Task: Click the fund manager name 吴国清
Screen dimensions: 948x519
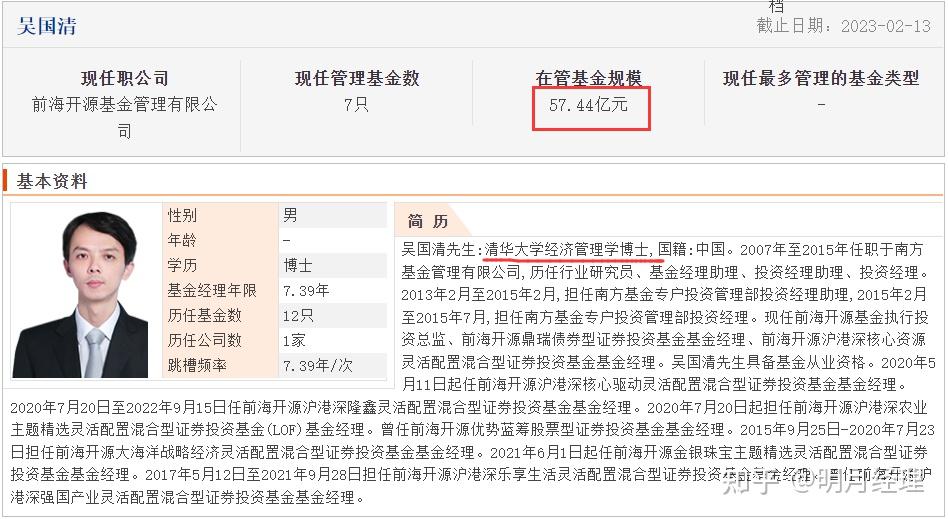Action: pyautogui.click(x=47, y=26)
